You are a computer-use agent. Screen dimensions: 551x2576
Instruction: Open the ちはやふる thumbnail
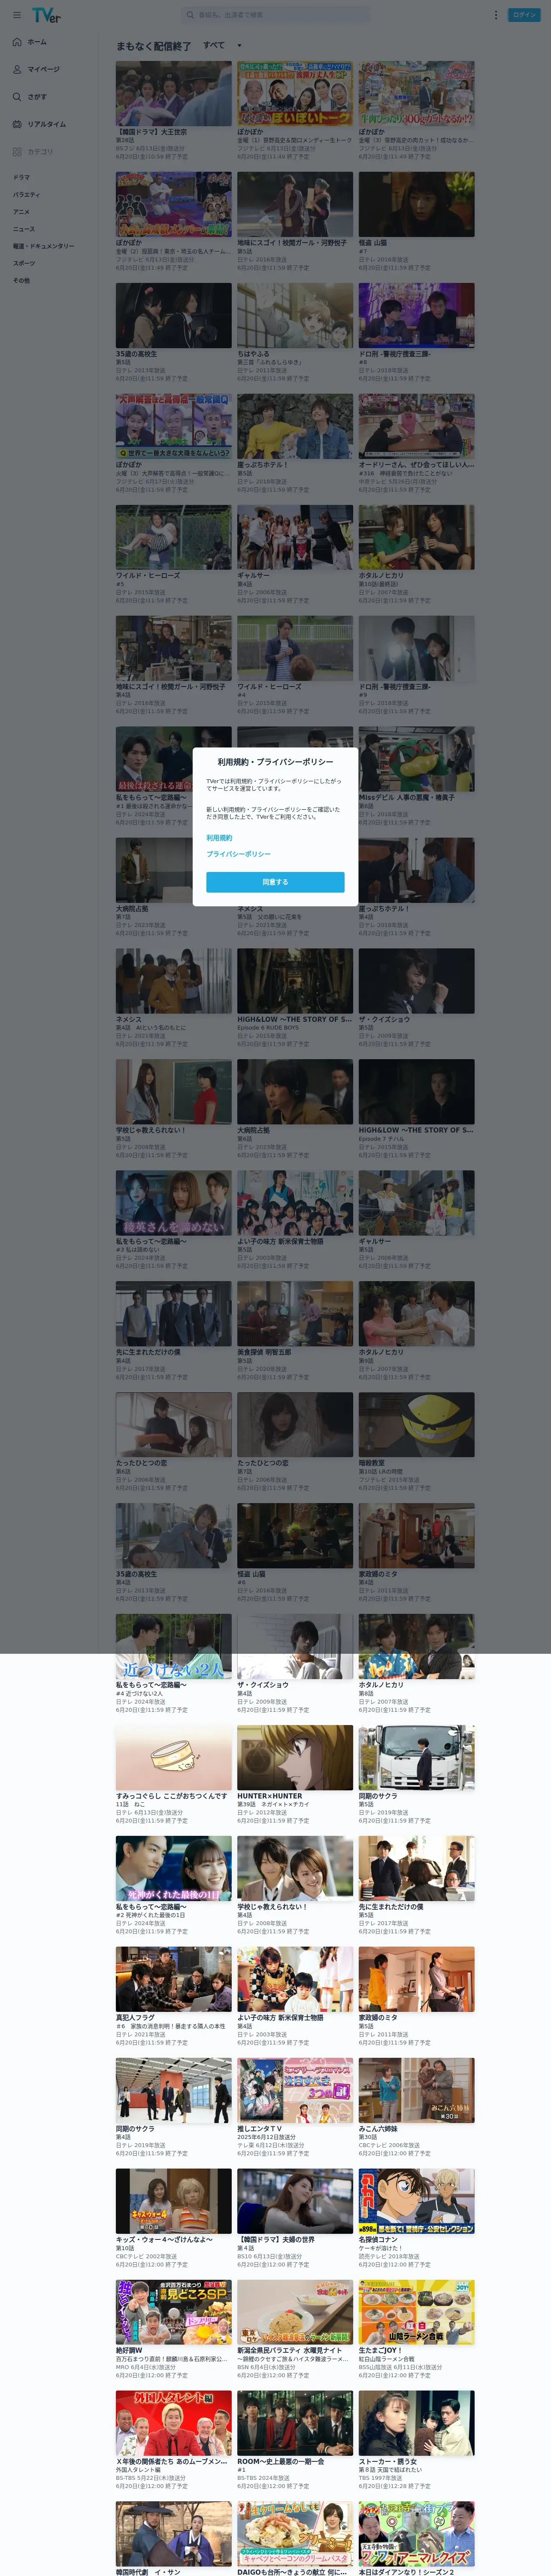295,315
